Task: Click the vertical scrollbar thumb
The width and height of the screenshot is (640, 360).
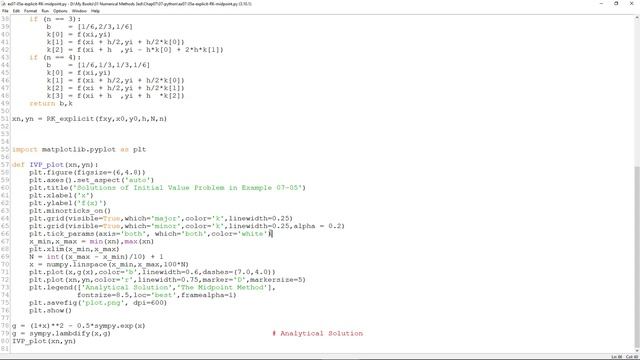Action: tap(637, 257)
